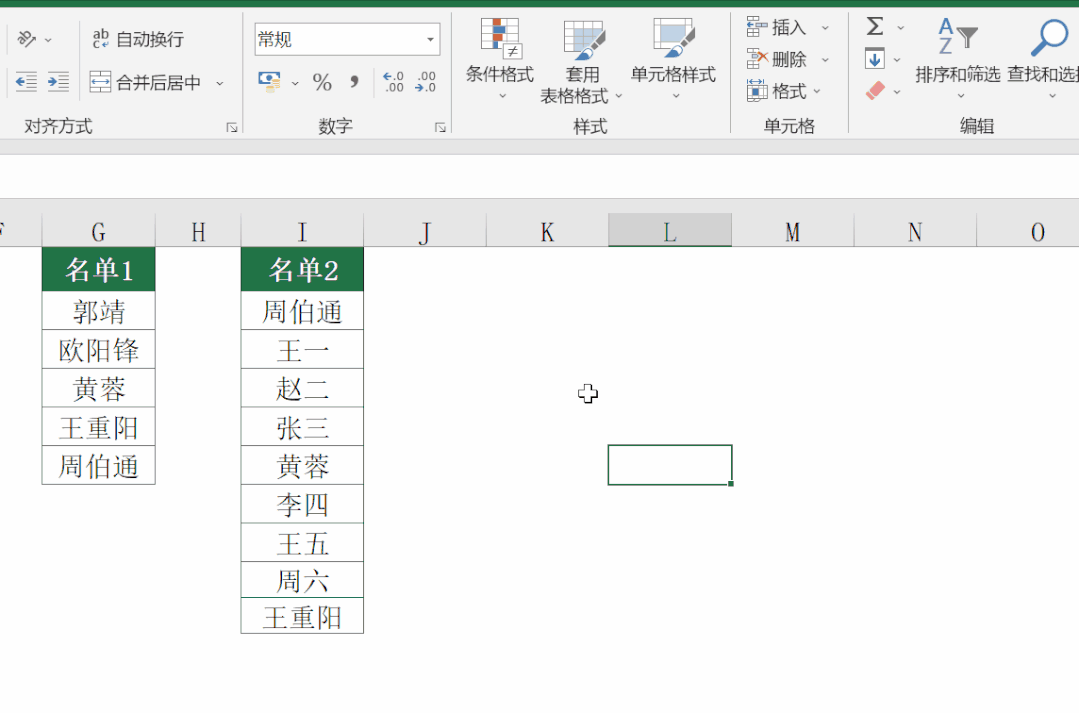Open 排序和筛选 sort and filter
The height and width of the screenshot is (713, 1079).
tap(958, 59)
